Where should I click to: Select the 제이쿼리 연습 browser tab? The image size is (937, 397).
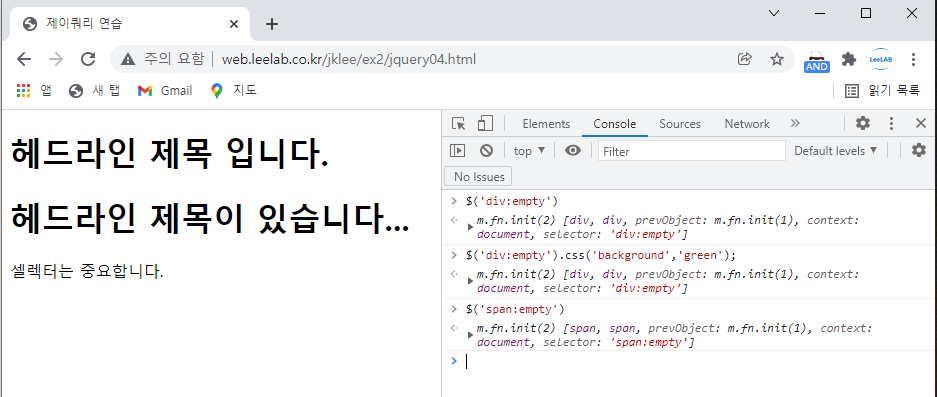(x=130, y=24)
